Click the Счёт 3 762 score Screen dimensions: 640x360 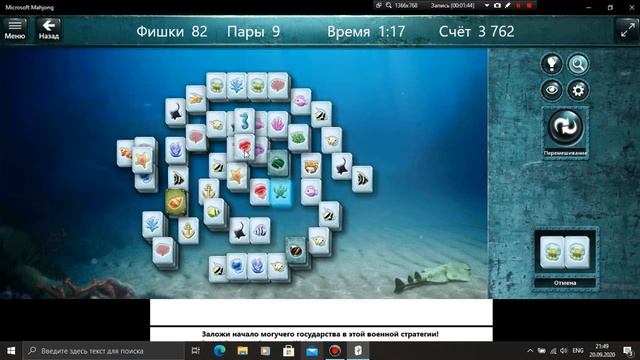coord(476,31)
